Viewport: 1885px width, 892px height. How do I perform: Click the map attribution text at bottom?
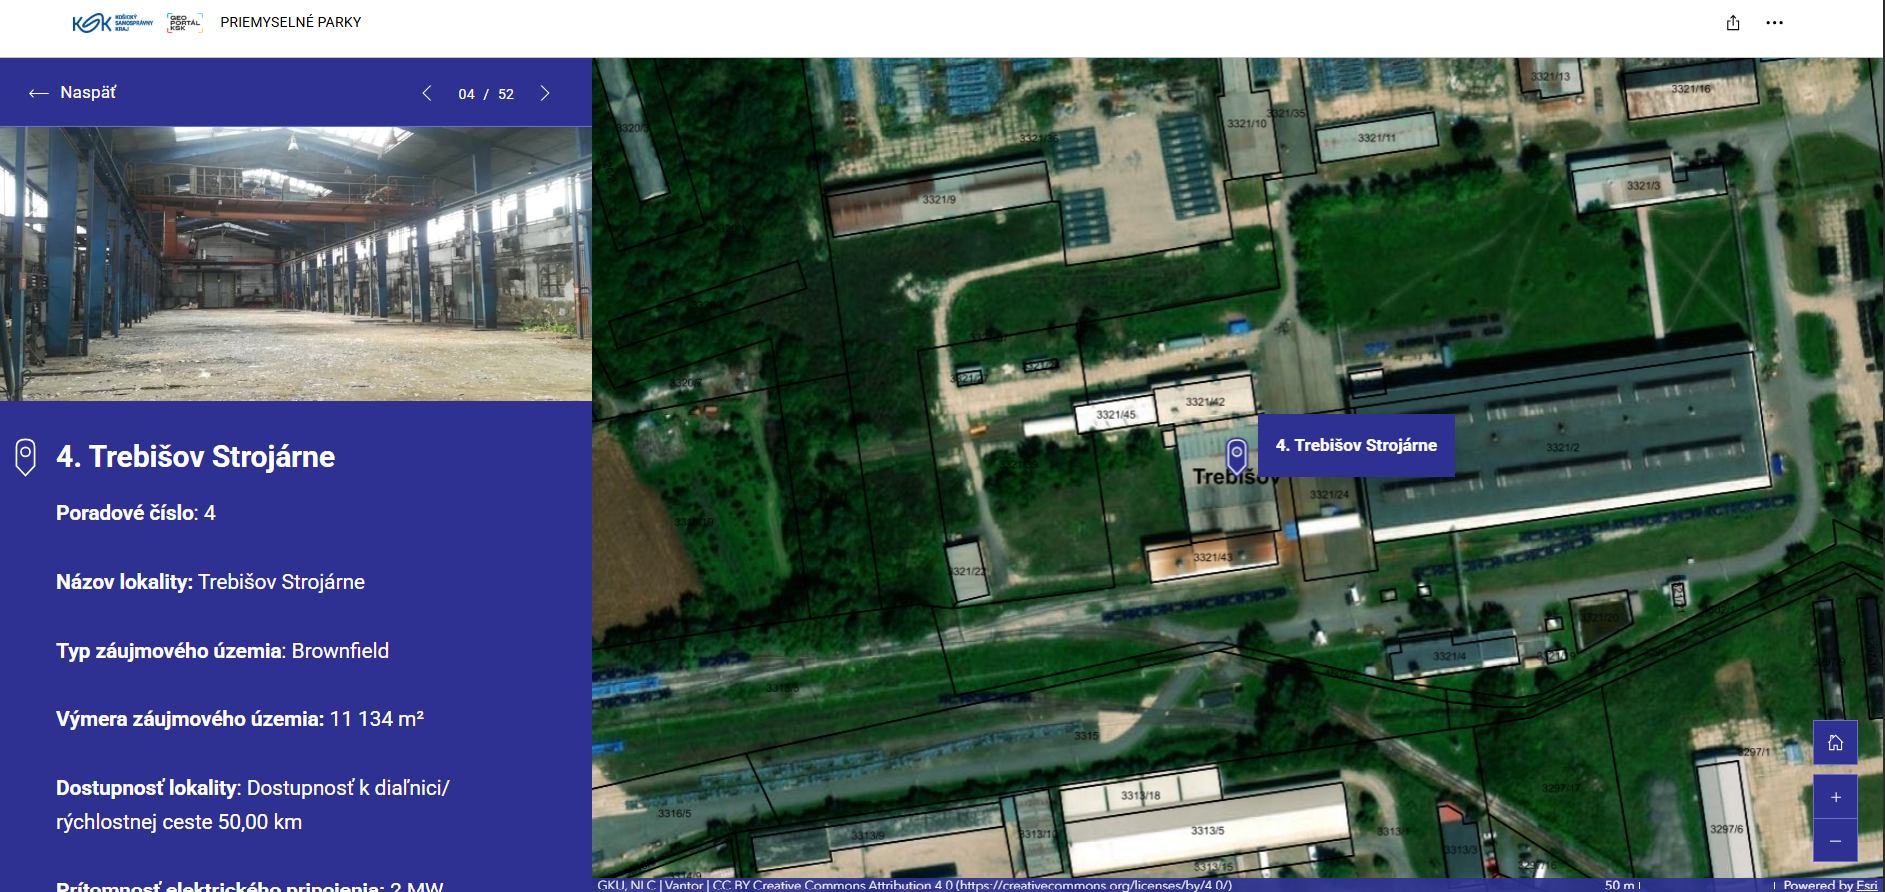[914, 885]
